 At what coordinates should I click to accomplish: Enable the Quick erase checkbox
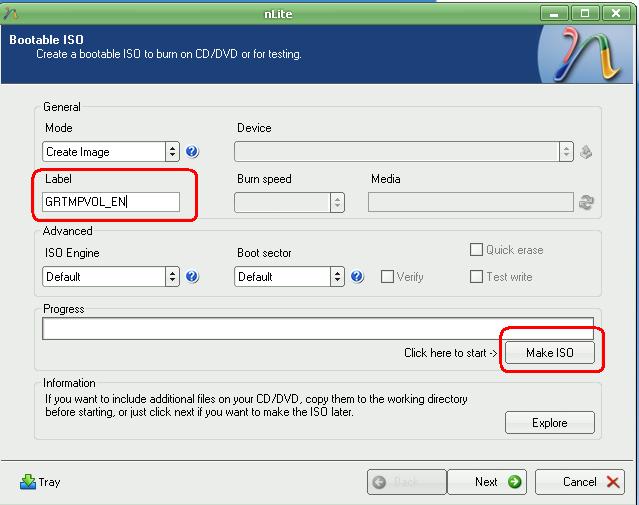point(476,249)
